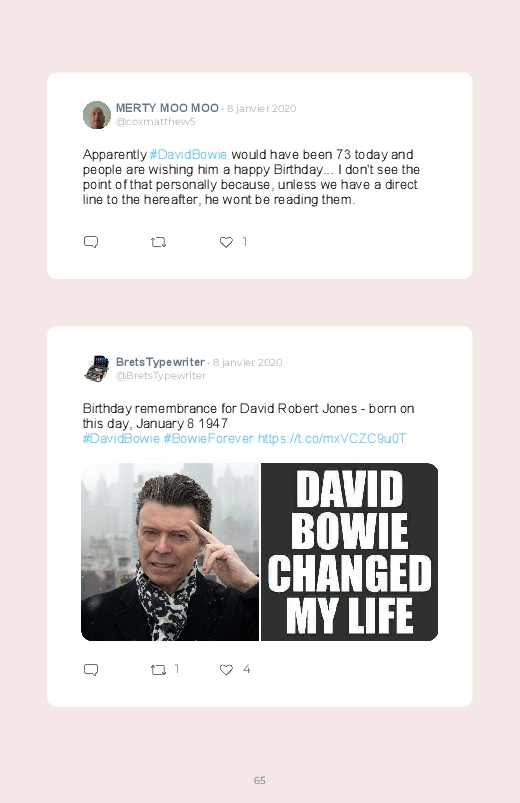This screenshot has height=803, width=520.
Task: Open MERTY MOO MOO profile avatar
Action: point(97,115)
